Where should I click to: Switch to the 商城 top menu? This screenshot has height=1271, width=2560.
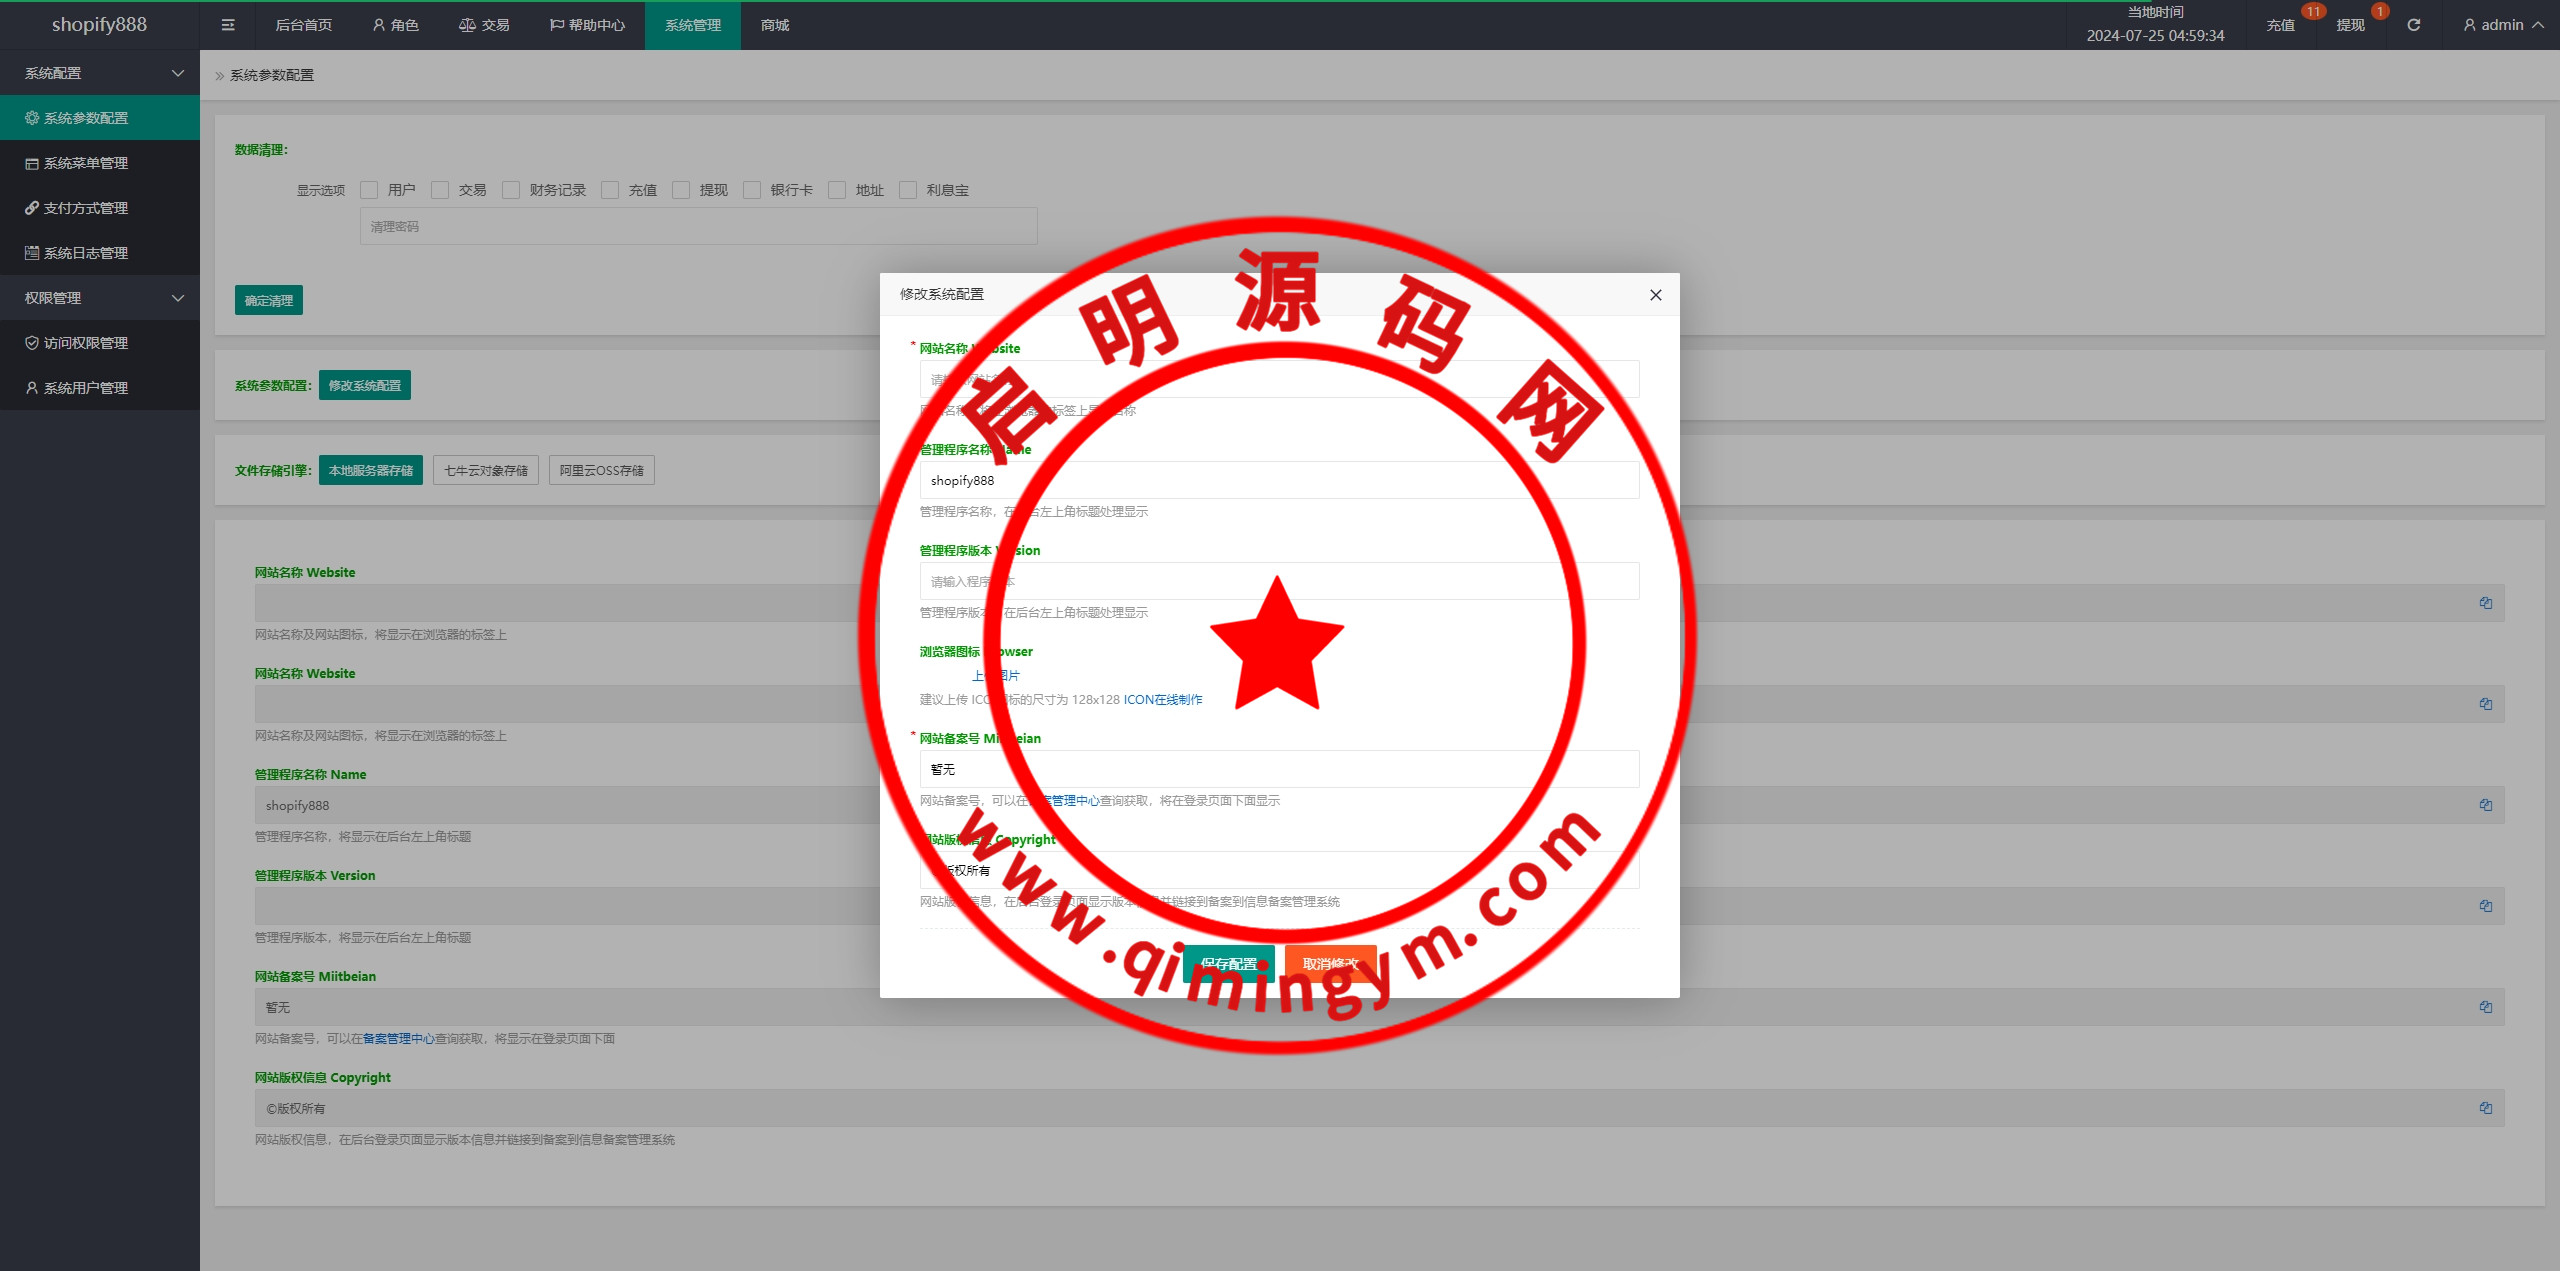point(775,25)
